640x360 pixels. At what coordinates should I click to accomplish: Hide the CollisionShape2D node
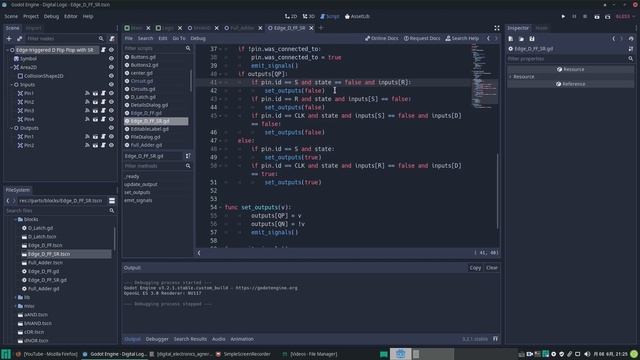point(111,76)
